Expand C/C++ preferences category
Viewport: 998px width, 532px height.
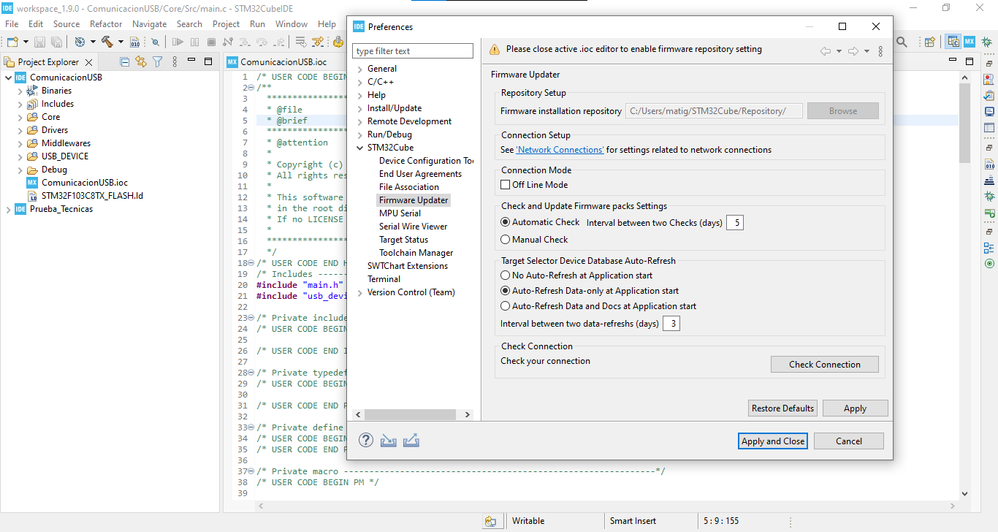tap(360, 82)
